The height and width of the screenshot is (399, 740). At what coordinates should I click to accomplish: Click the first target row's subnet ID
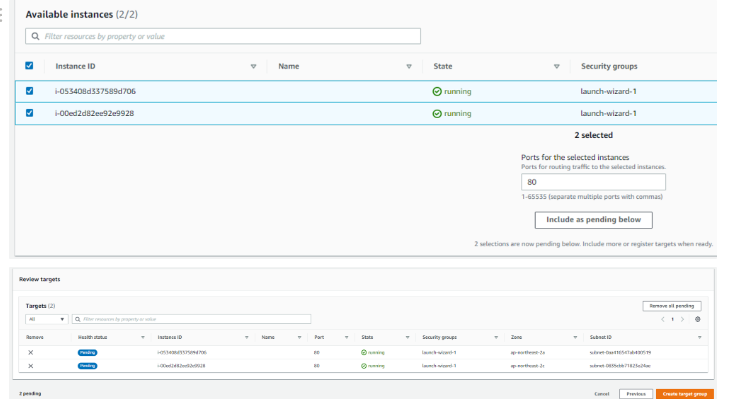pyautogui.click(x=620, y=353)
